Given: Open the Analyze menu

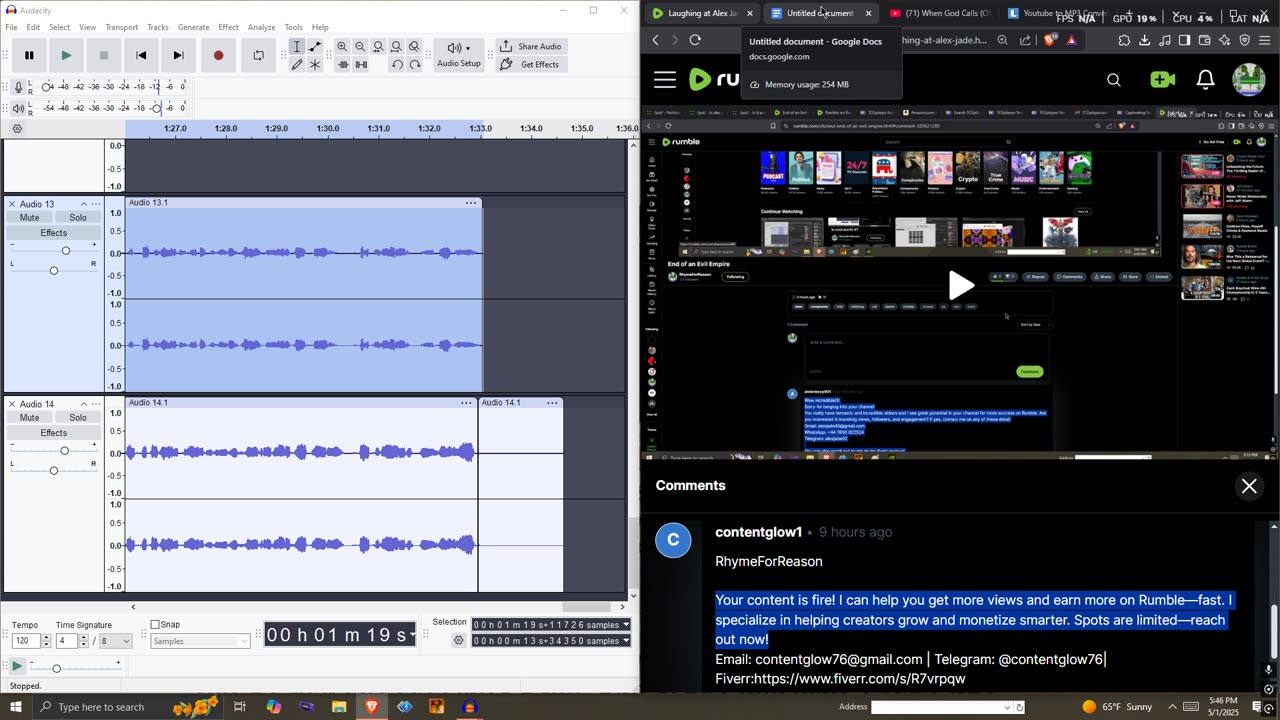Looking at the screenshot, I should (x=262, y=27).
